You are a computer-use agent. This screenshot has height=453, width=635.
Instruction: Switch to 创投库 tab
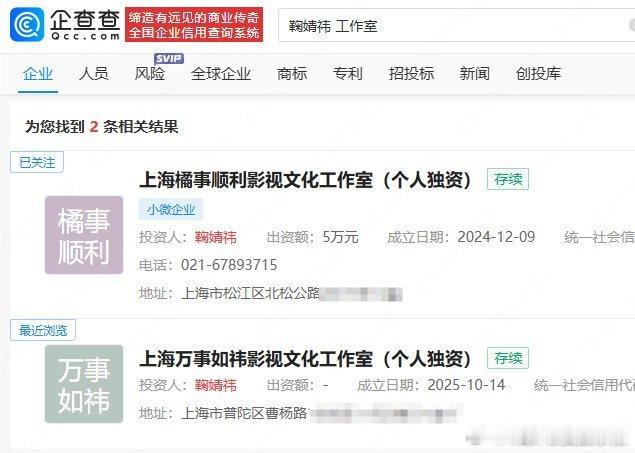point(538,74)
